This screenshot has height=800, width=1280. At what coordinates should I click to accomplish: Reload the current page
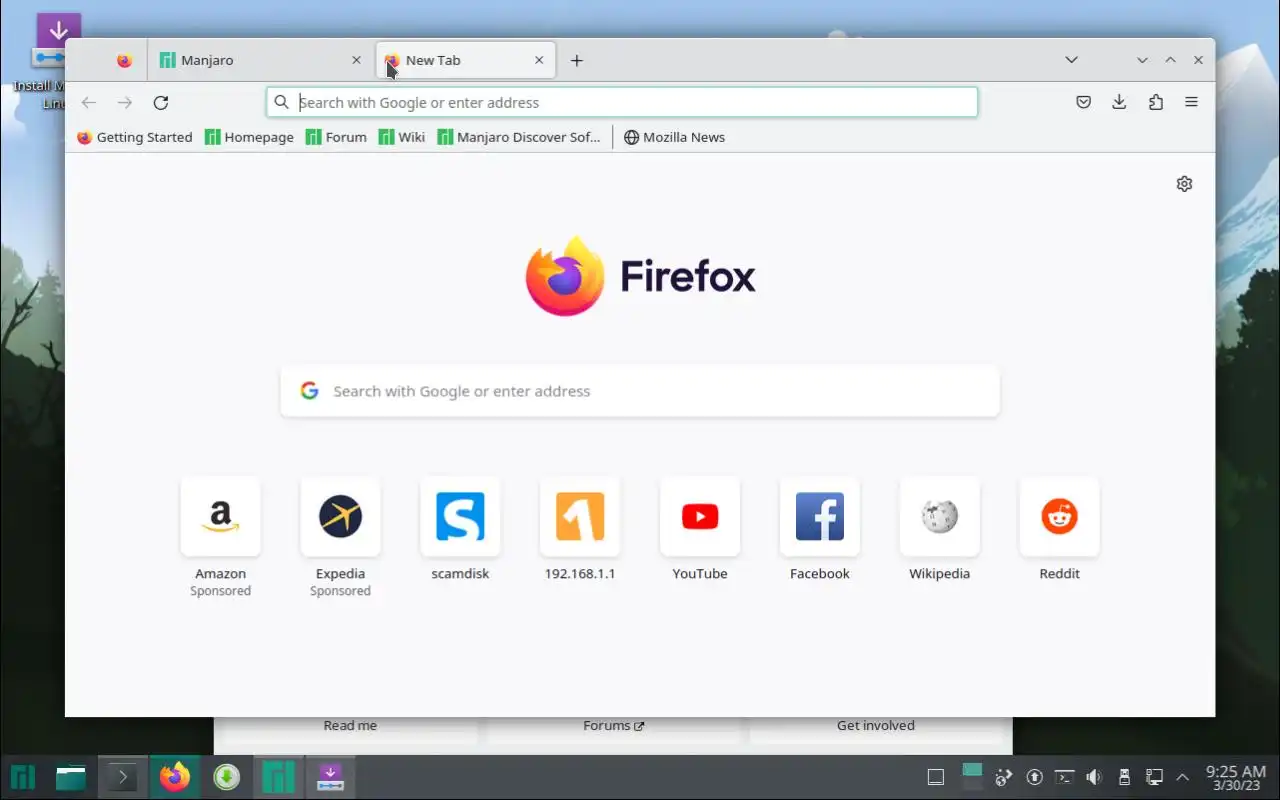[x=161, y=102]
